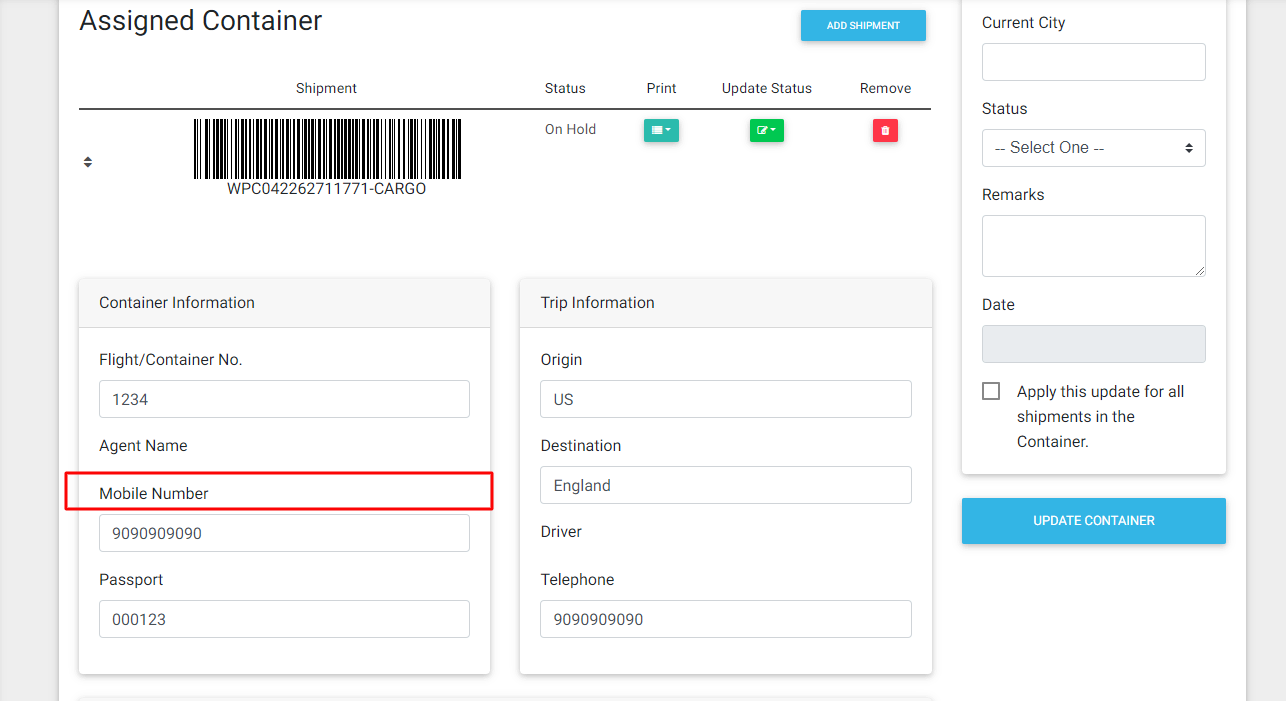
Task: Click the Date field
Action: coord(1093,344)
